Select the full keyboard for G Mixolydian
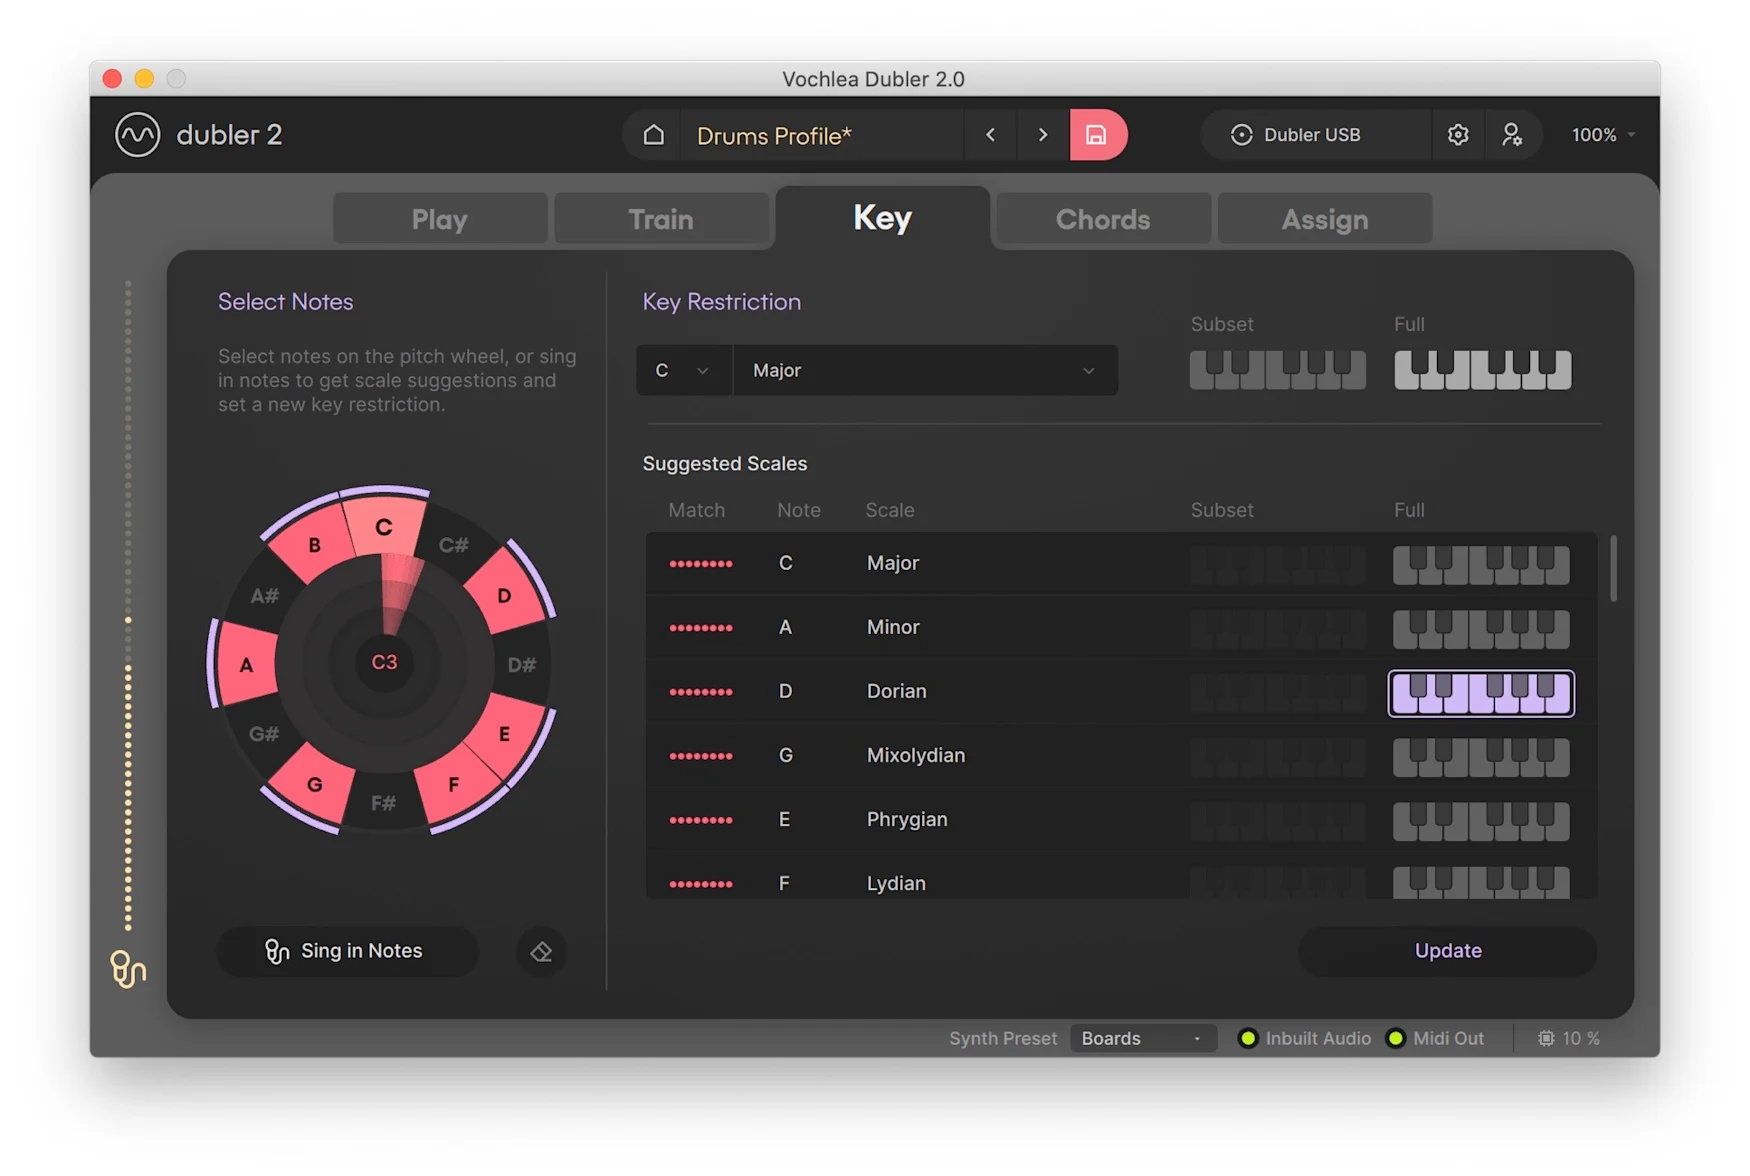 coord(1480,757)
